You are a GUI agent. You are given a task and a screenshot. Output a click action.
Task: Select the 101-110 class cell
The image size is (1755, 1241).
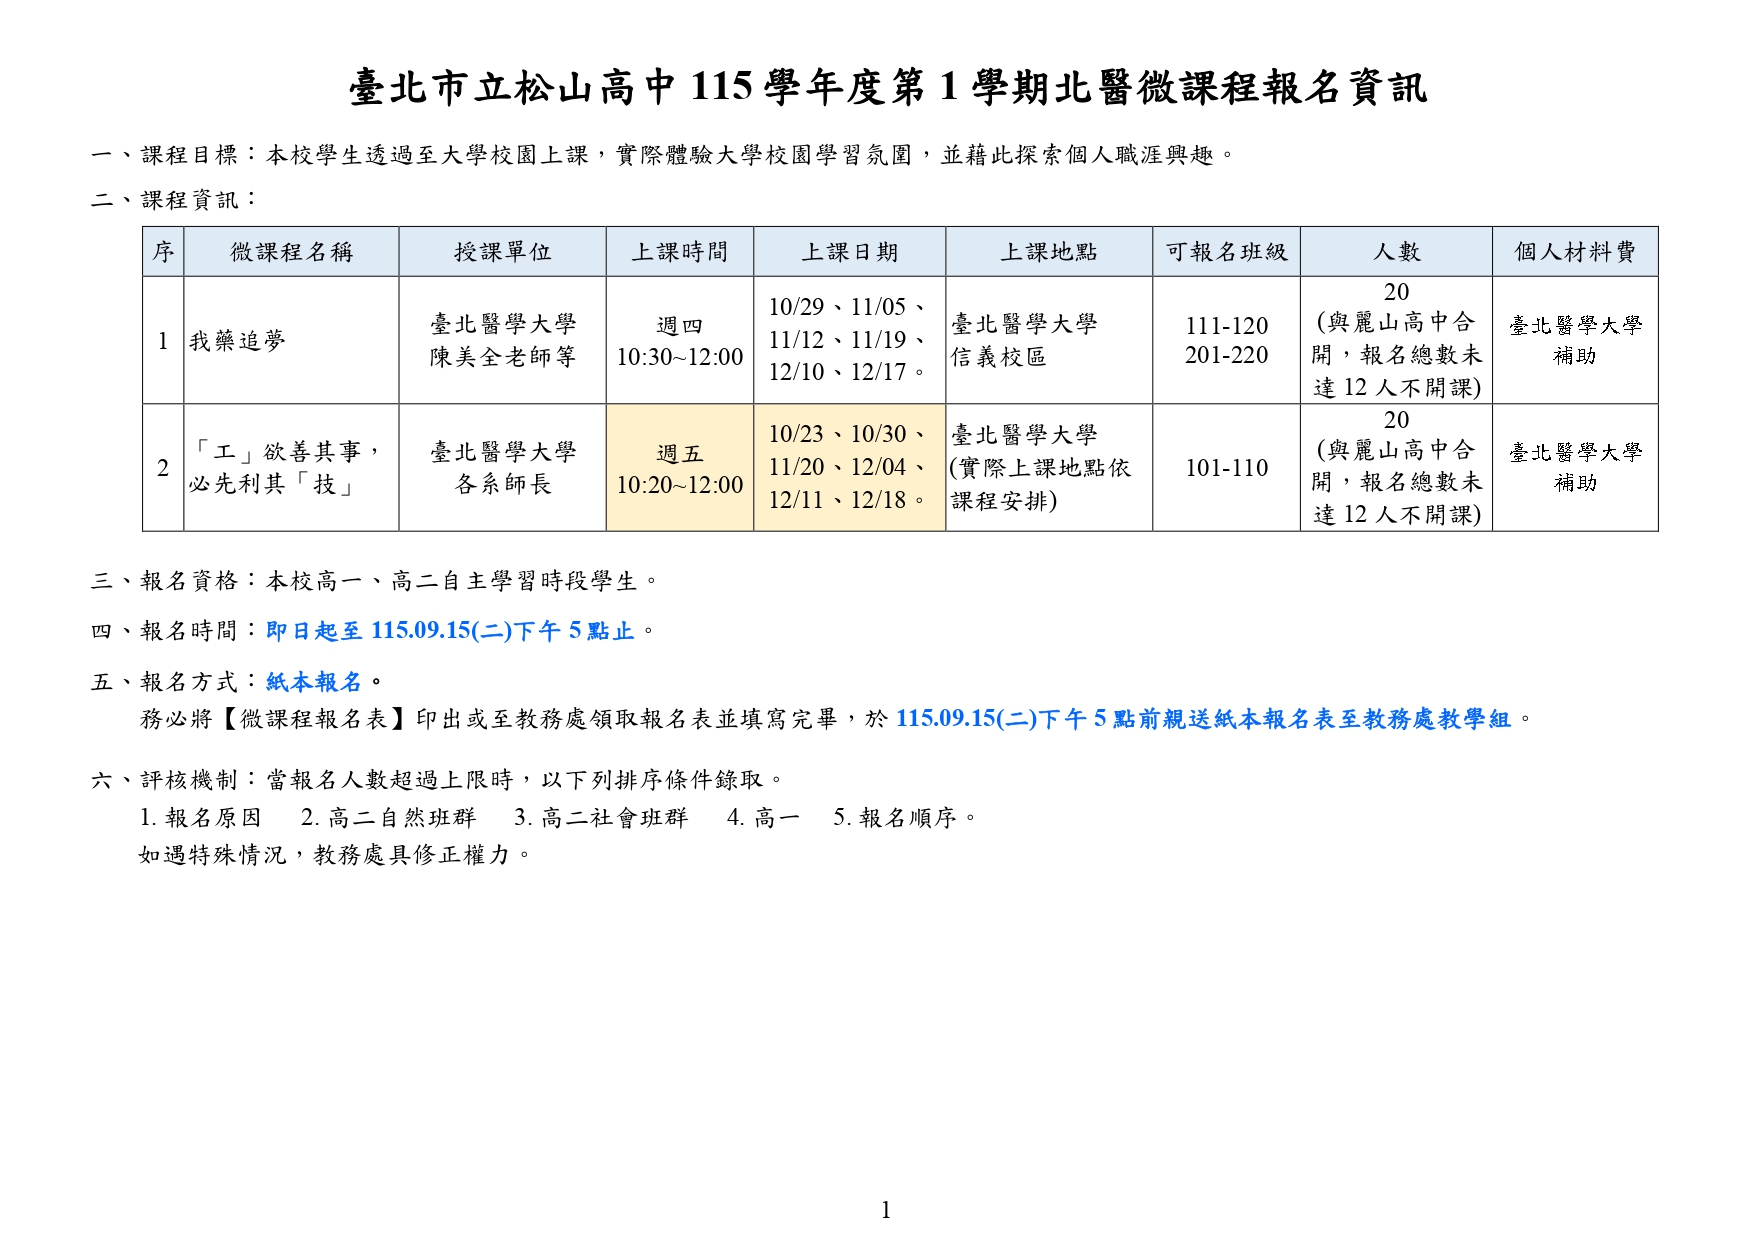tap(1226, 468)
